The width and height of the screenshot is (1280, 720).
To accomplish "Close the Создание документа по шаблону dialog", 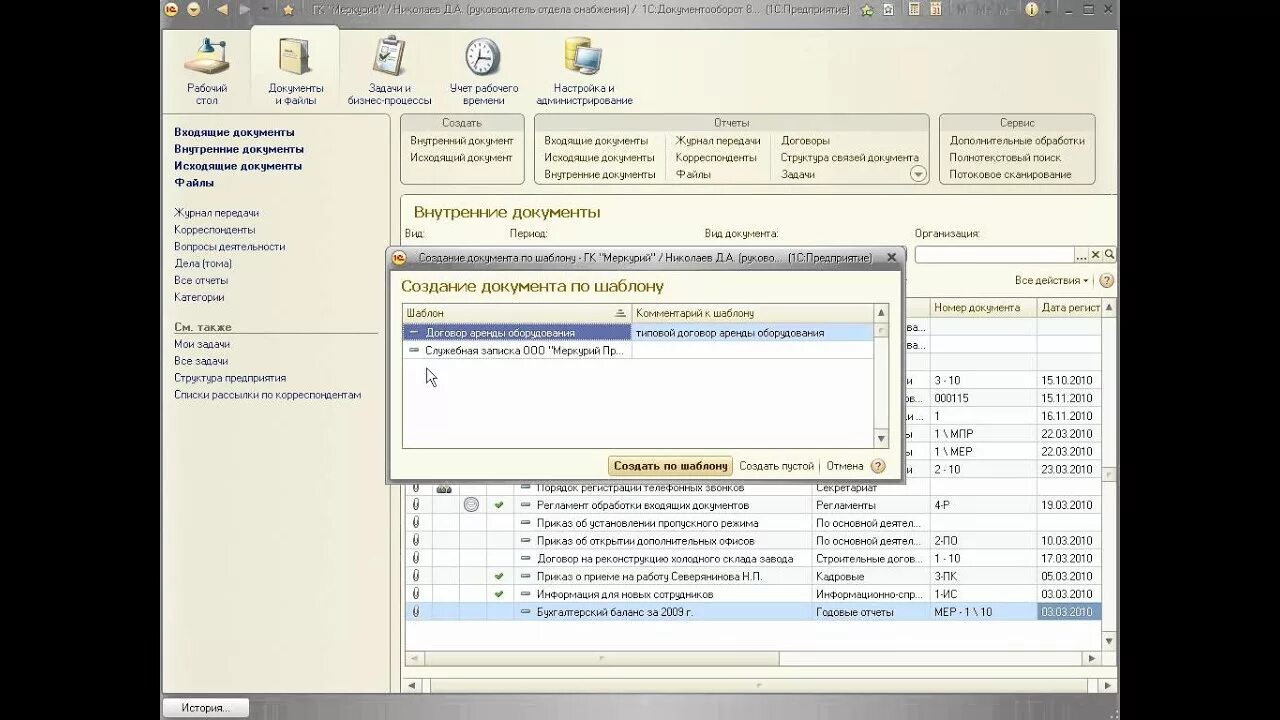I will [x=892, y=257].
